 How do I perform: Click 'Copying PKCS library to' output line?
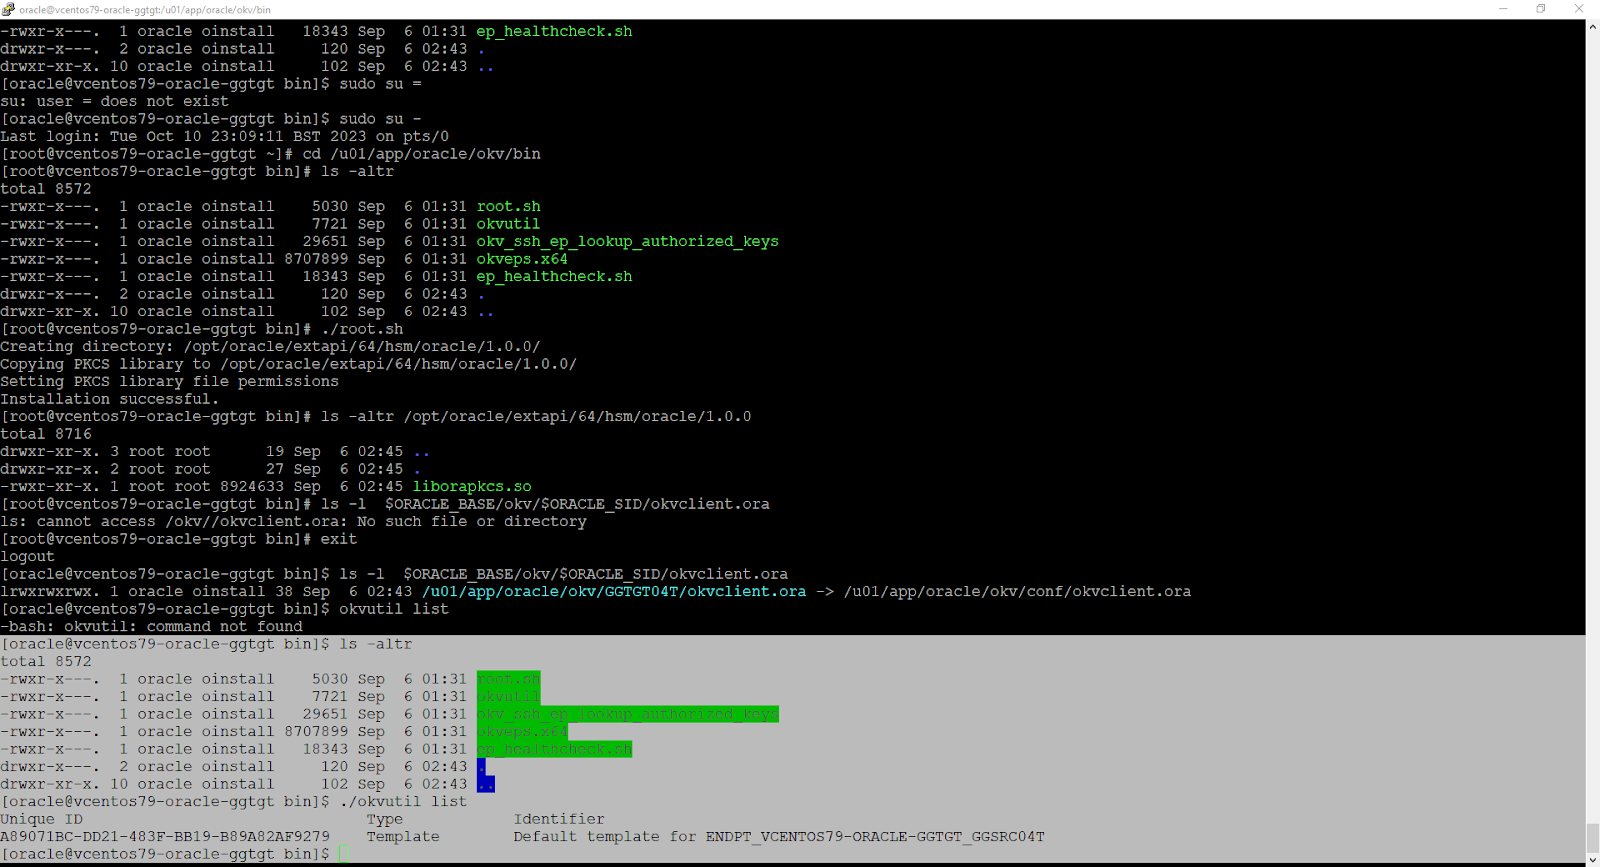pyautogui.click(x=288, y=364)
